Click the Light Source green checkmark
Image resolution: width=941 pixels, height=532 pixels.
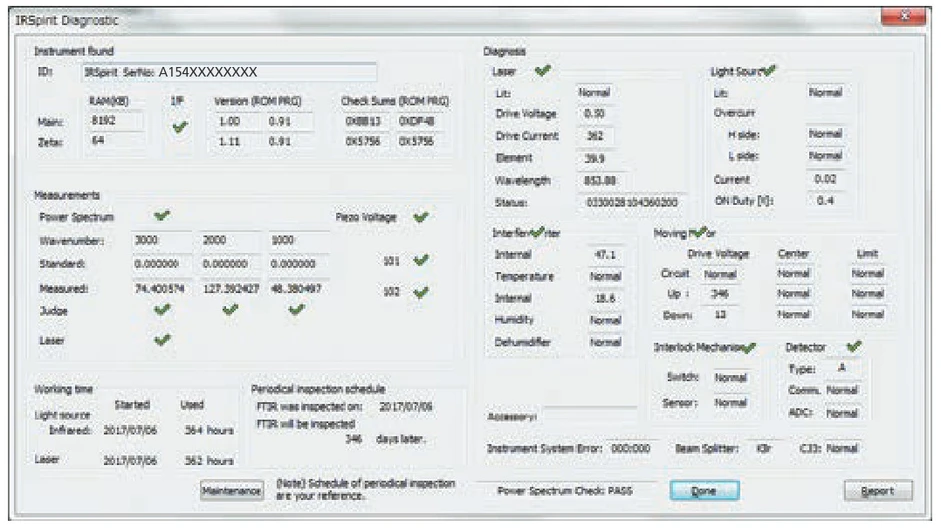pyautogui.click(x=771, y=71)
